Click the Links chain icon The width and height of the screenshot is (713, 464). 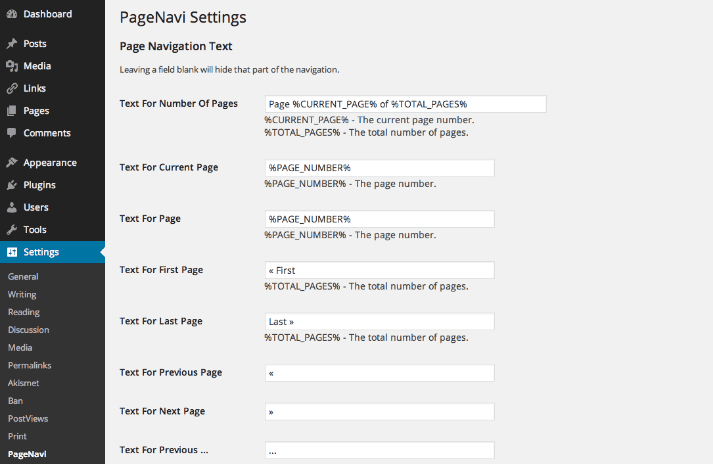[x=12, y=88]
